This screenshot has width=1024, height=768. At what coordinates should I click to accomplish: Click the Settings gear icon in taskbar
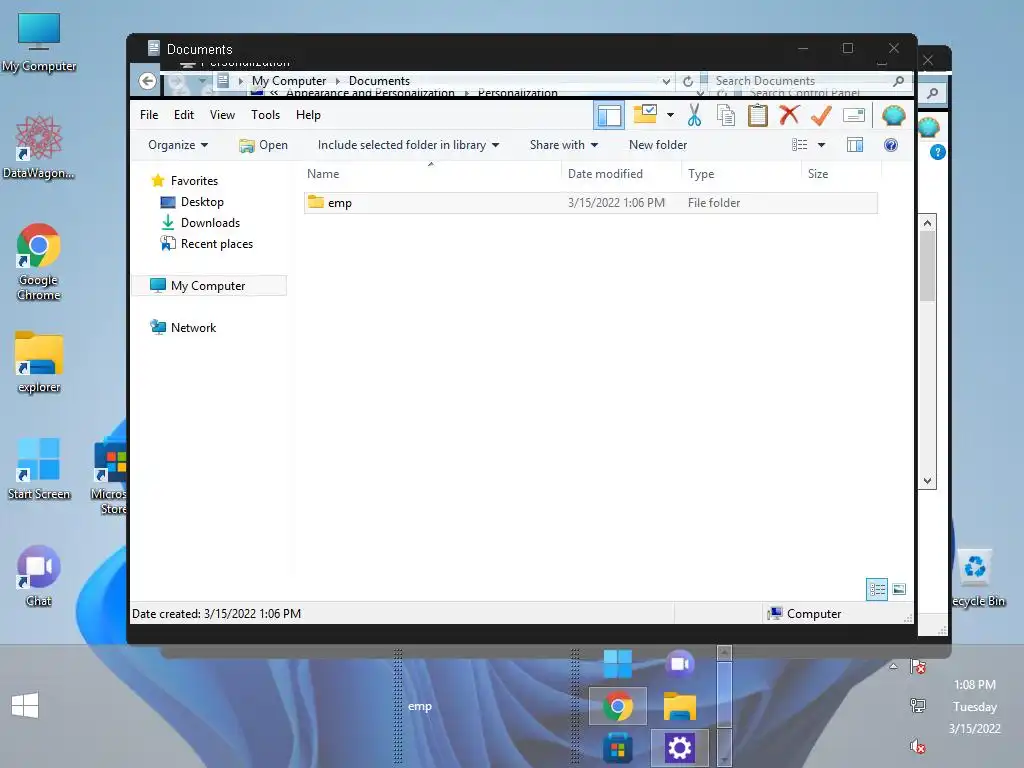pyautogui.click(x=679, y=747)
